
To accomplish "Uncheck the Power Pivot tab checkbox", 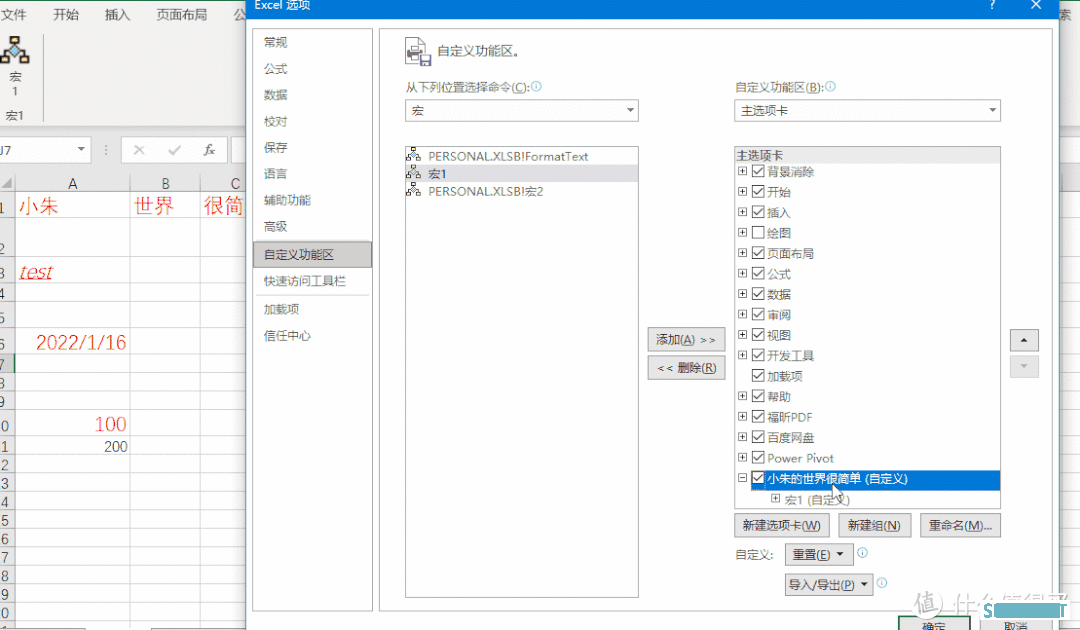I will point(758,458).
